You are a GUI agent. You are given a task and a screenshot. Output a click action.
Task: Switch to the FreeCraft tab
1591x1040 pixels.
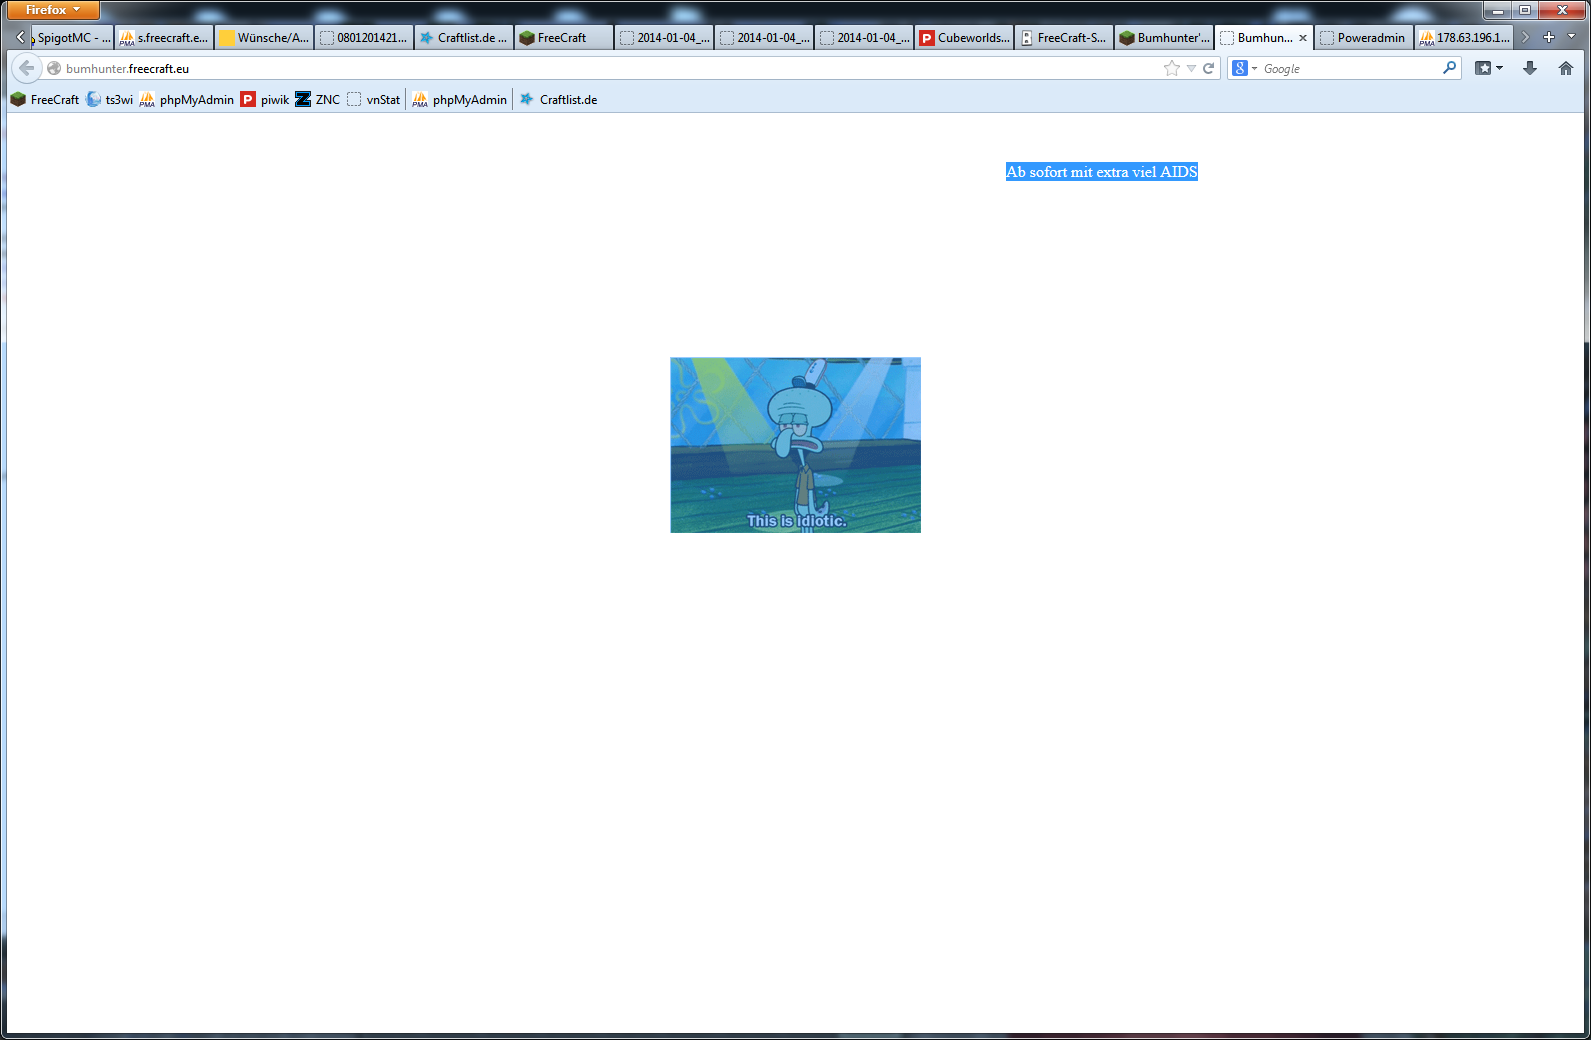tap(564, 38)
